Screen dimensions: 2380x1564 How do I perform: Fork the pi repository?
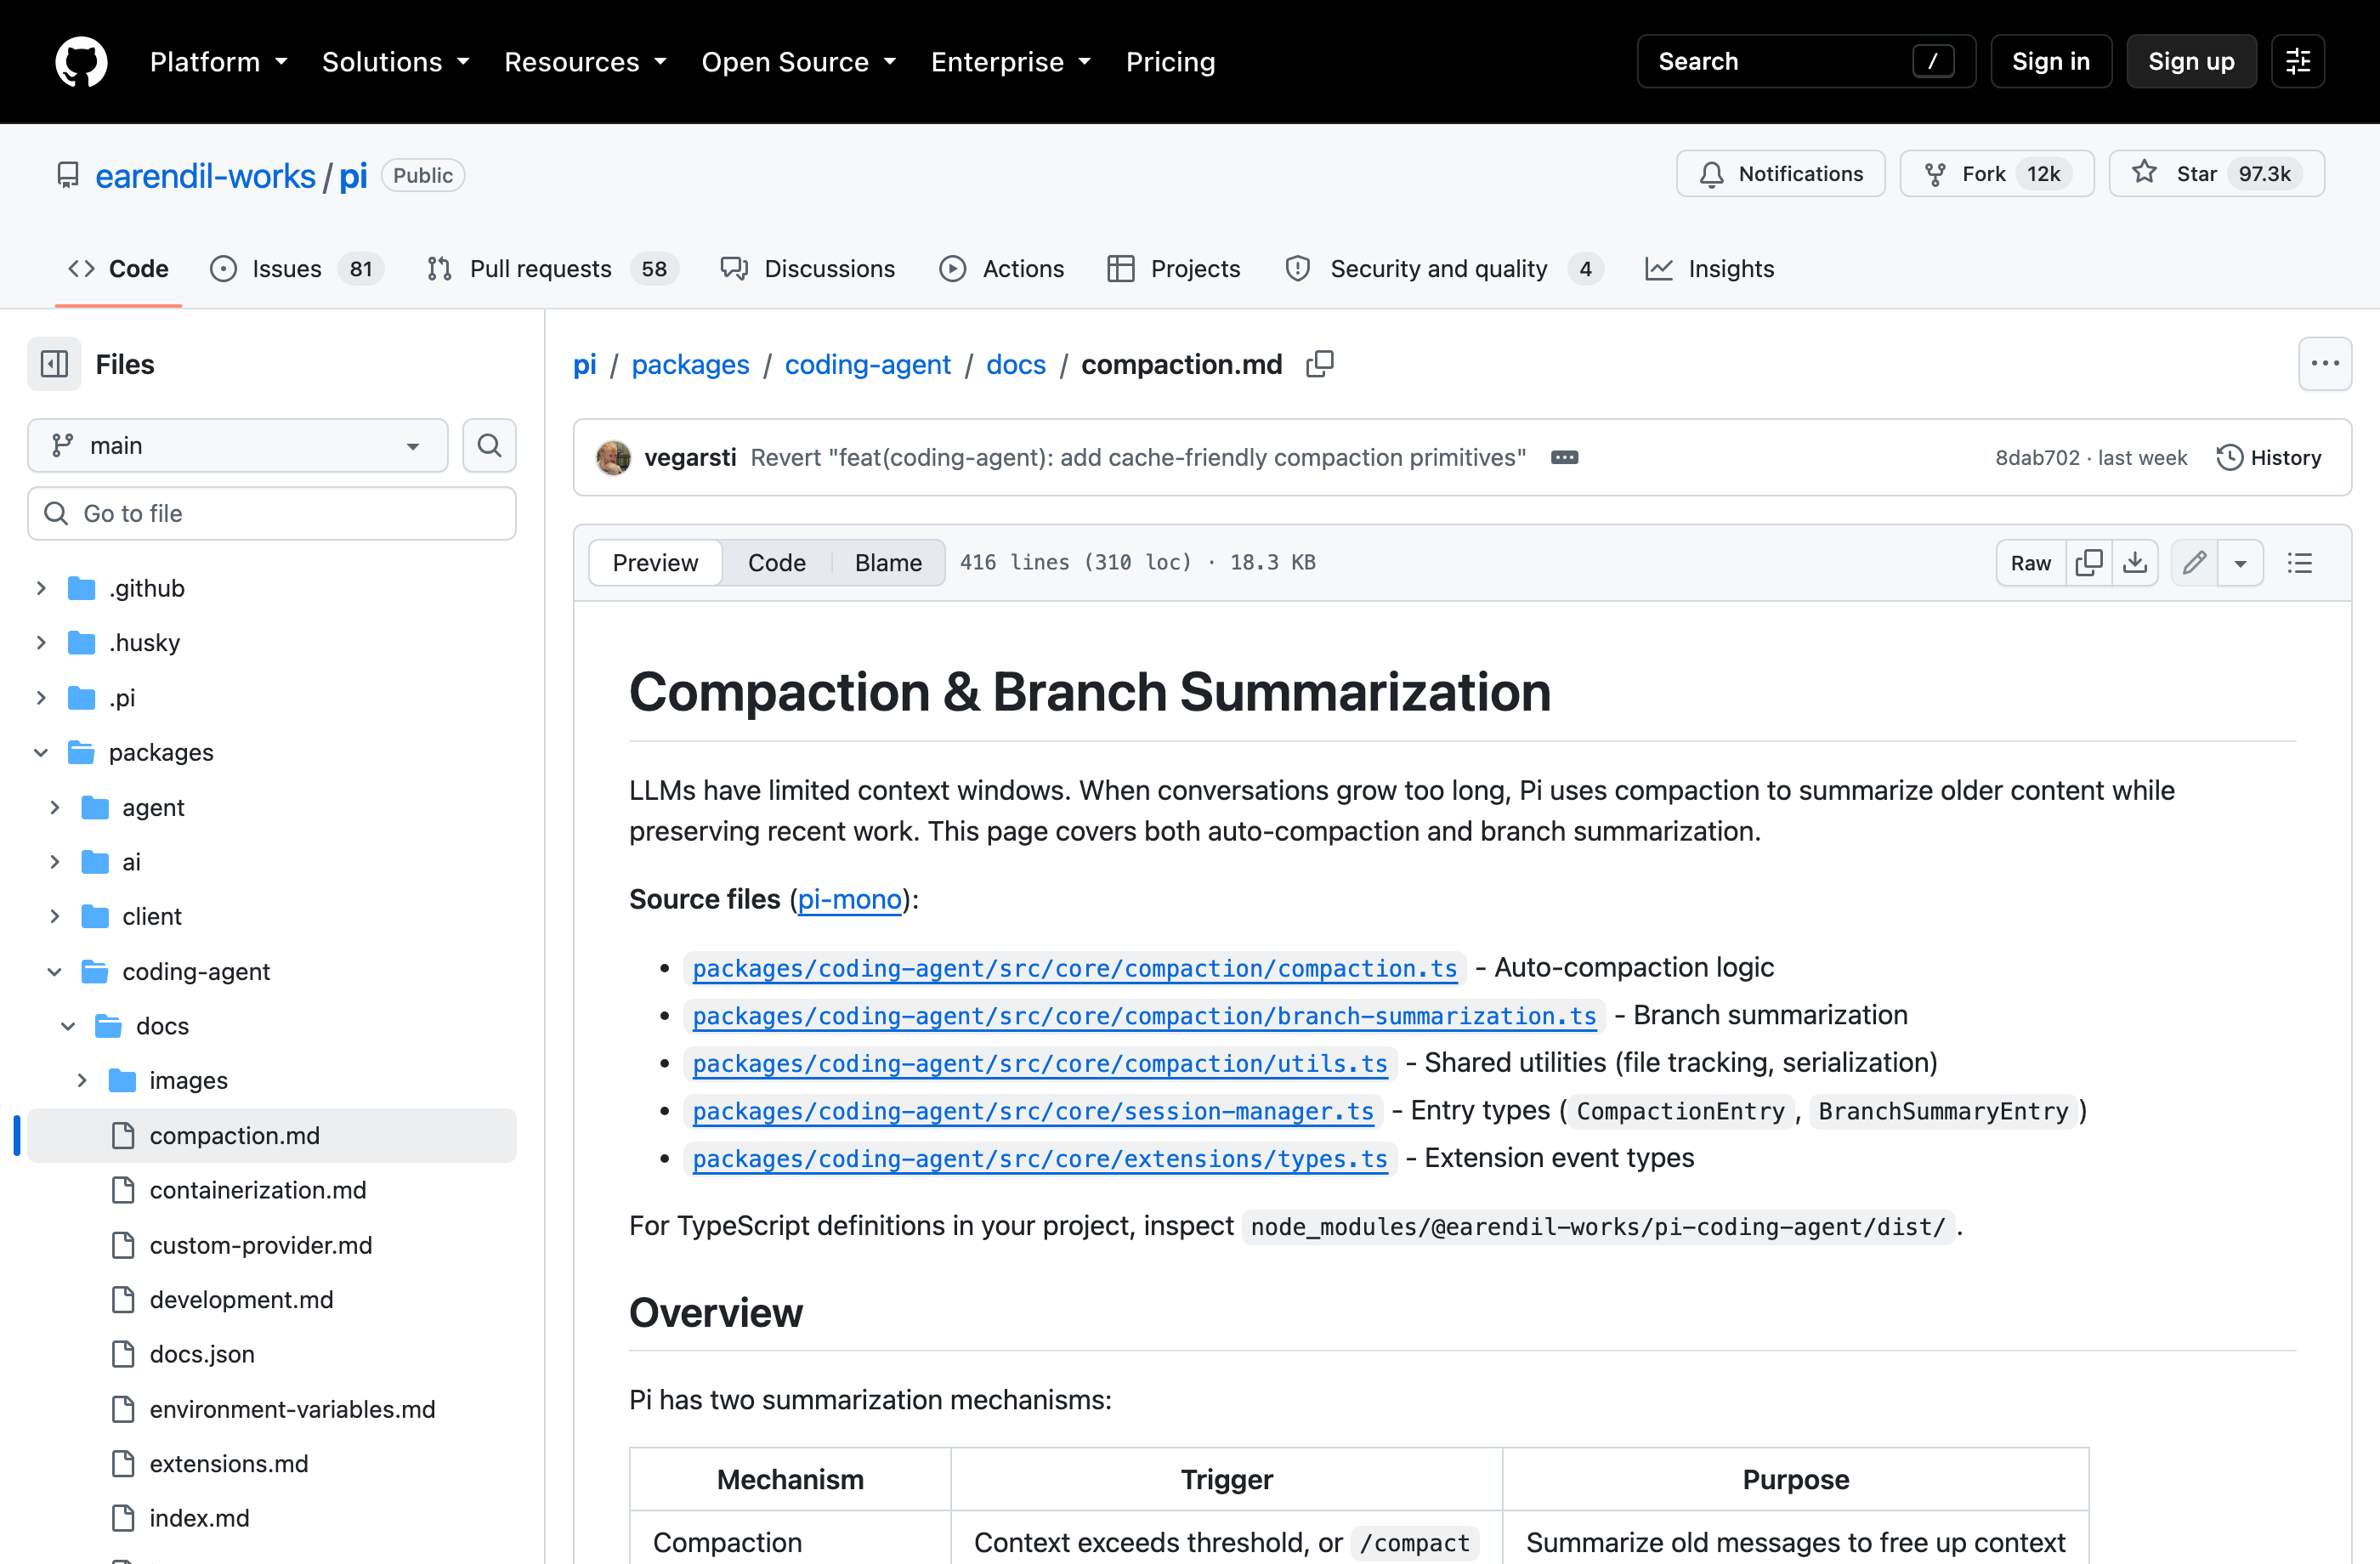coord(1996,174)
